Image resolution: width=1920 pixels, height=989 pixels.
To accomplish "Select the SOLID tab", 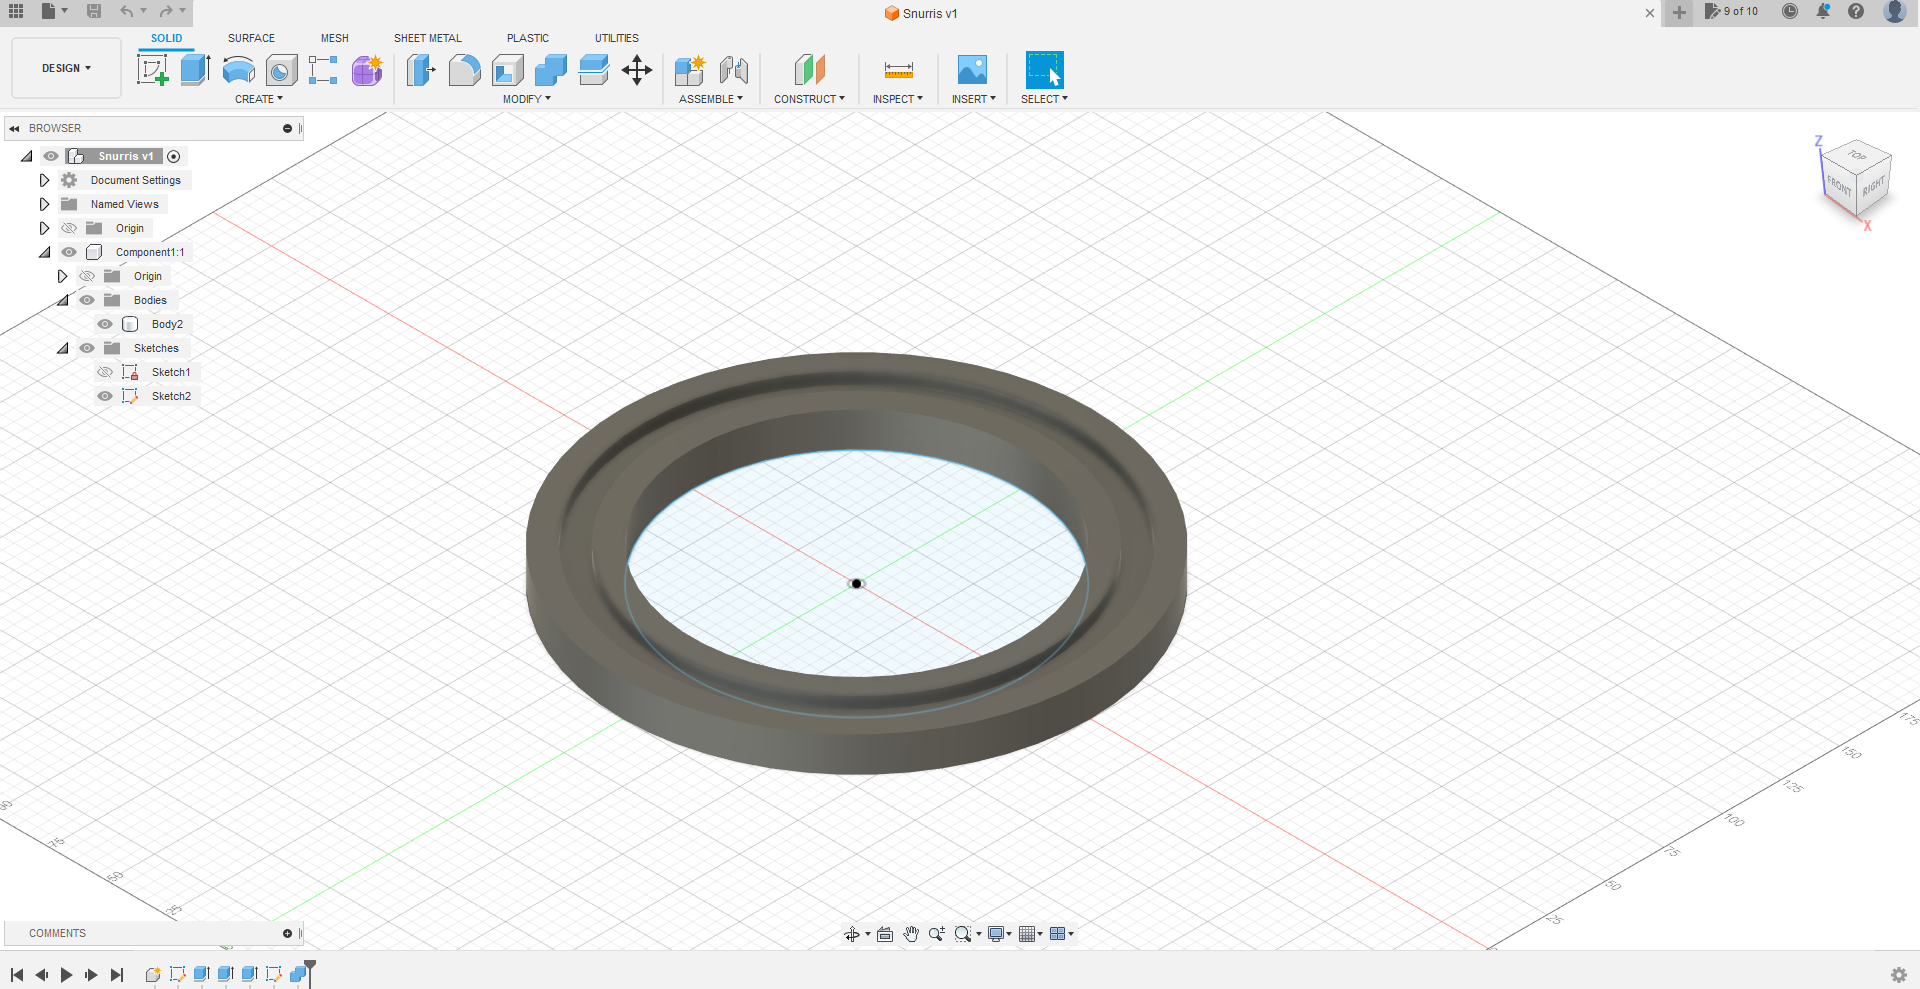I will coord(167,38).
